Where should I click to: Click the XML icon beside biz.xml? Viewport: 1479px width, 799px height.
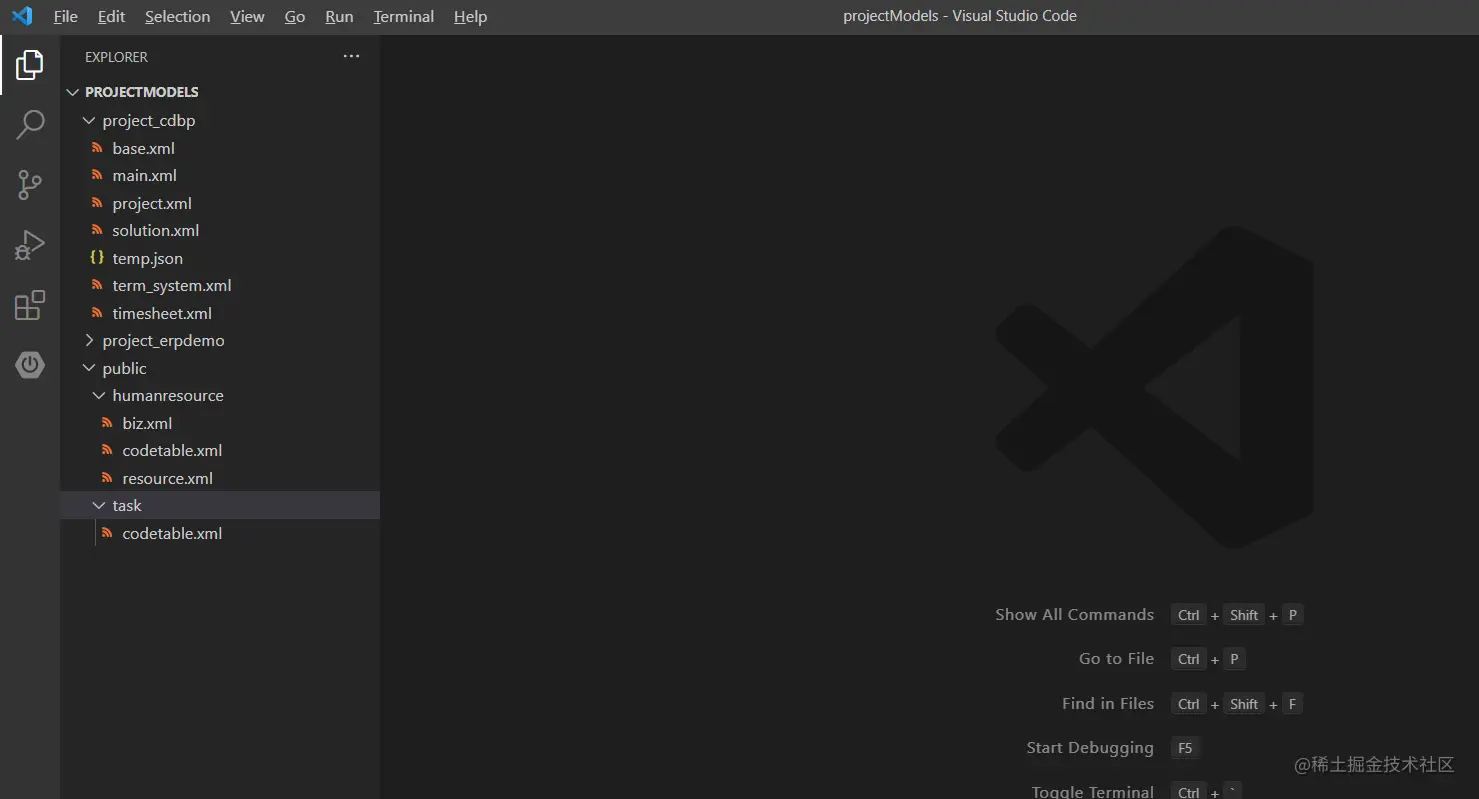pos(107,423)
